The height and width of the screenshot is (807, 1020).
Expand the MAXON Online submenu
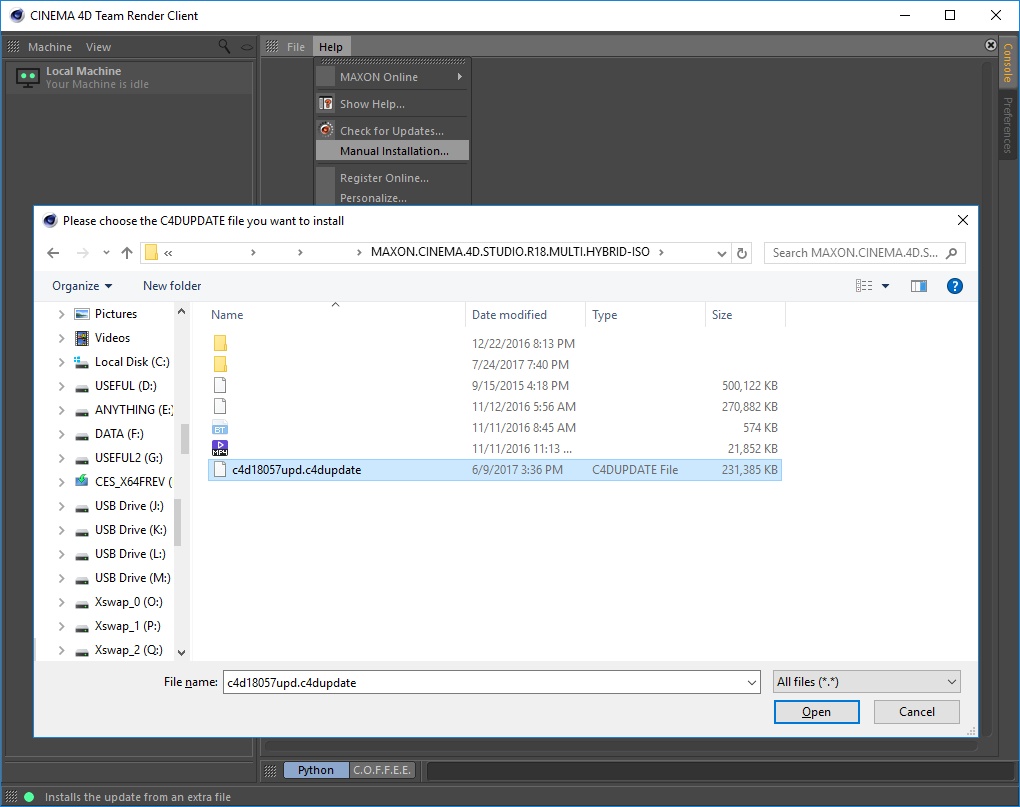click(x=392, y=77)
